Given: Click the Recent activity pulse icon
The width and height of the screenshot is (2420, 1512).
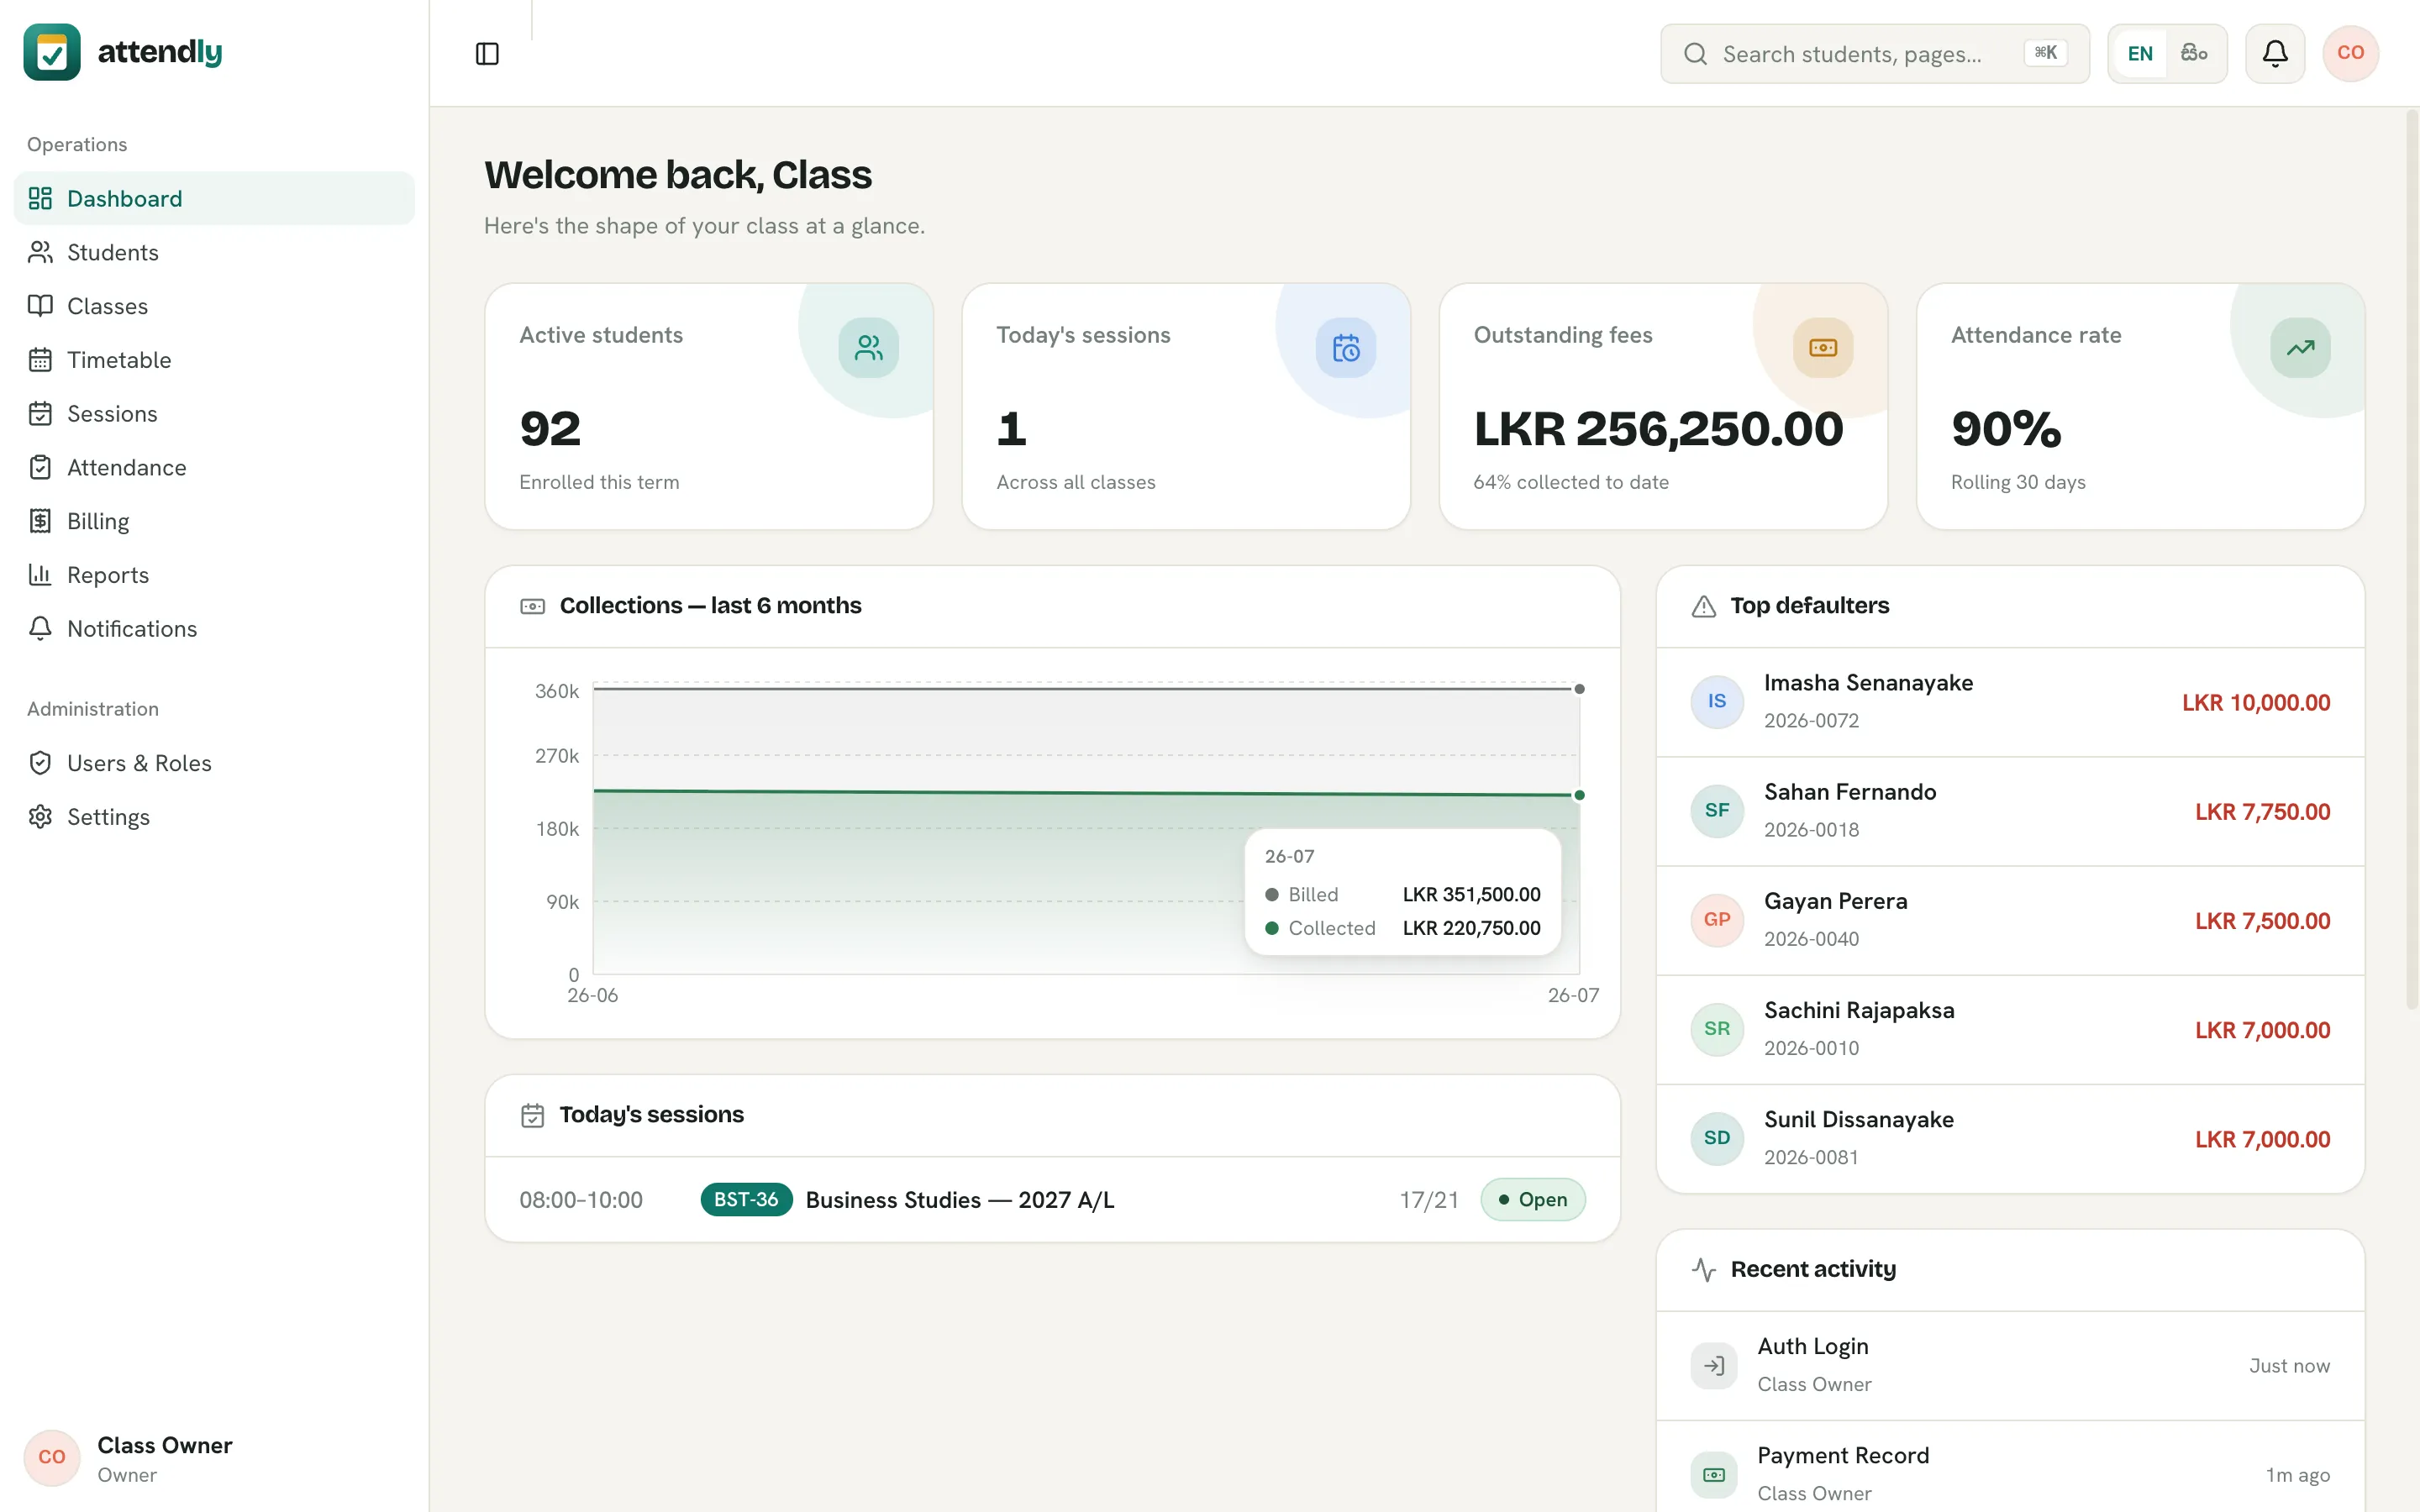Looking at the screenshot, I should [x=1704, y=1270].
